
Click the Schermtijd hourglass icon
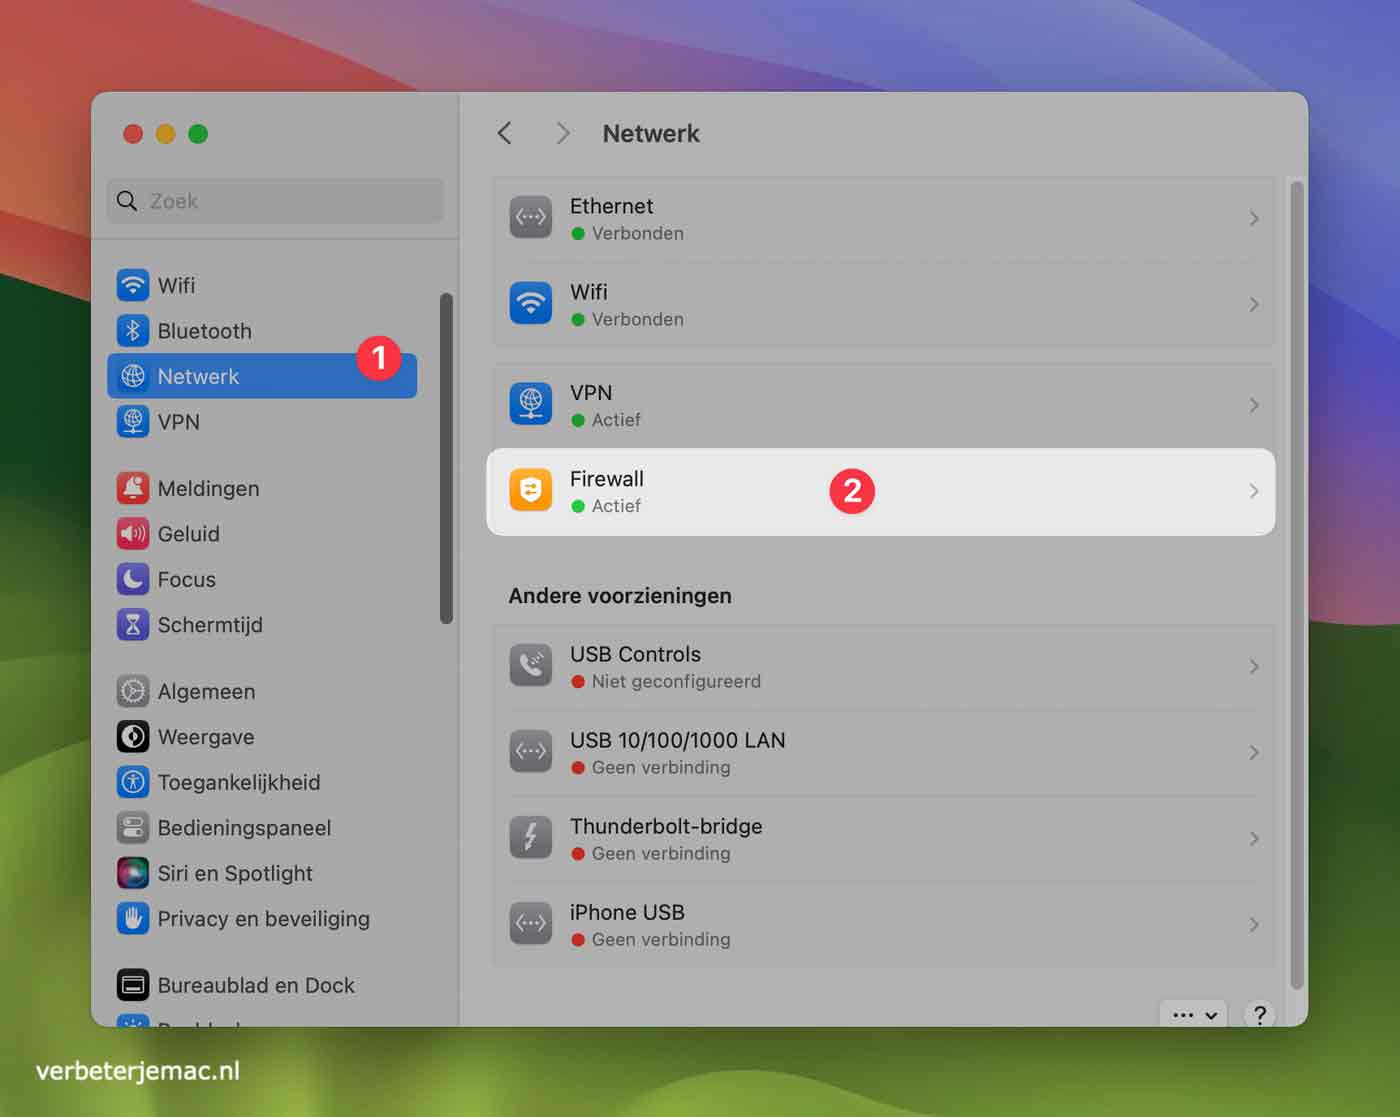pyautogui.click(x=132, y=625)
